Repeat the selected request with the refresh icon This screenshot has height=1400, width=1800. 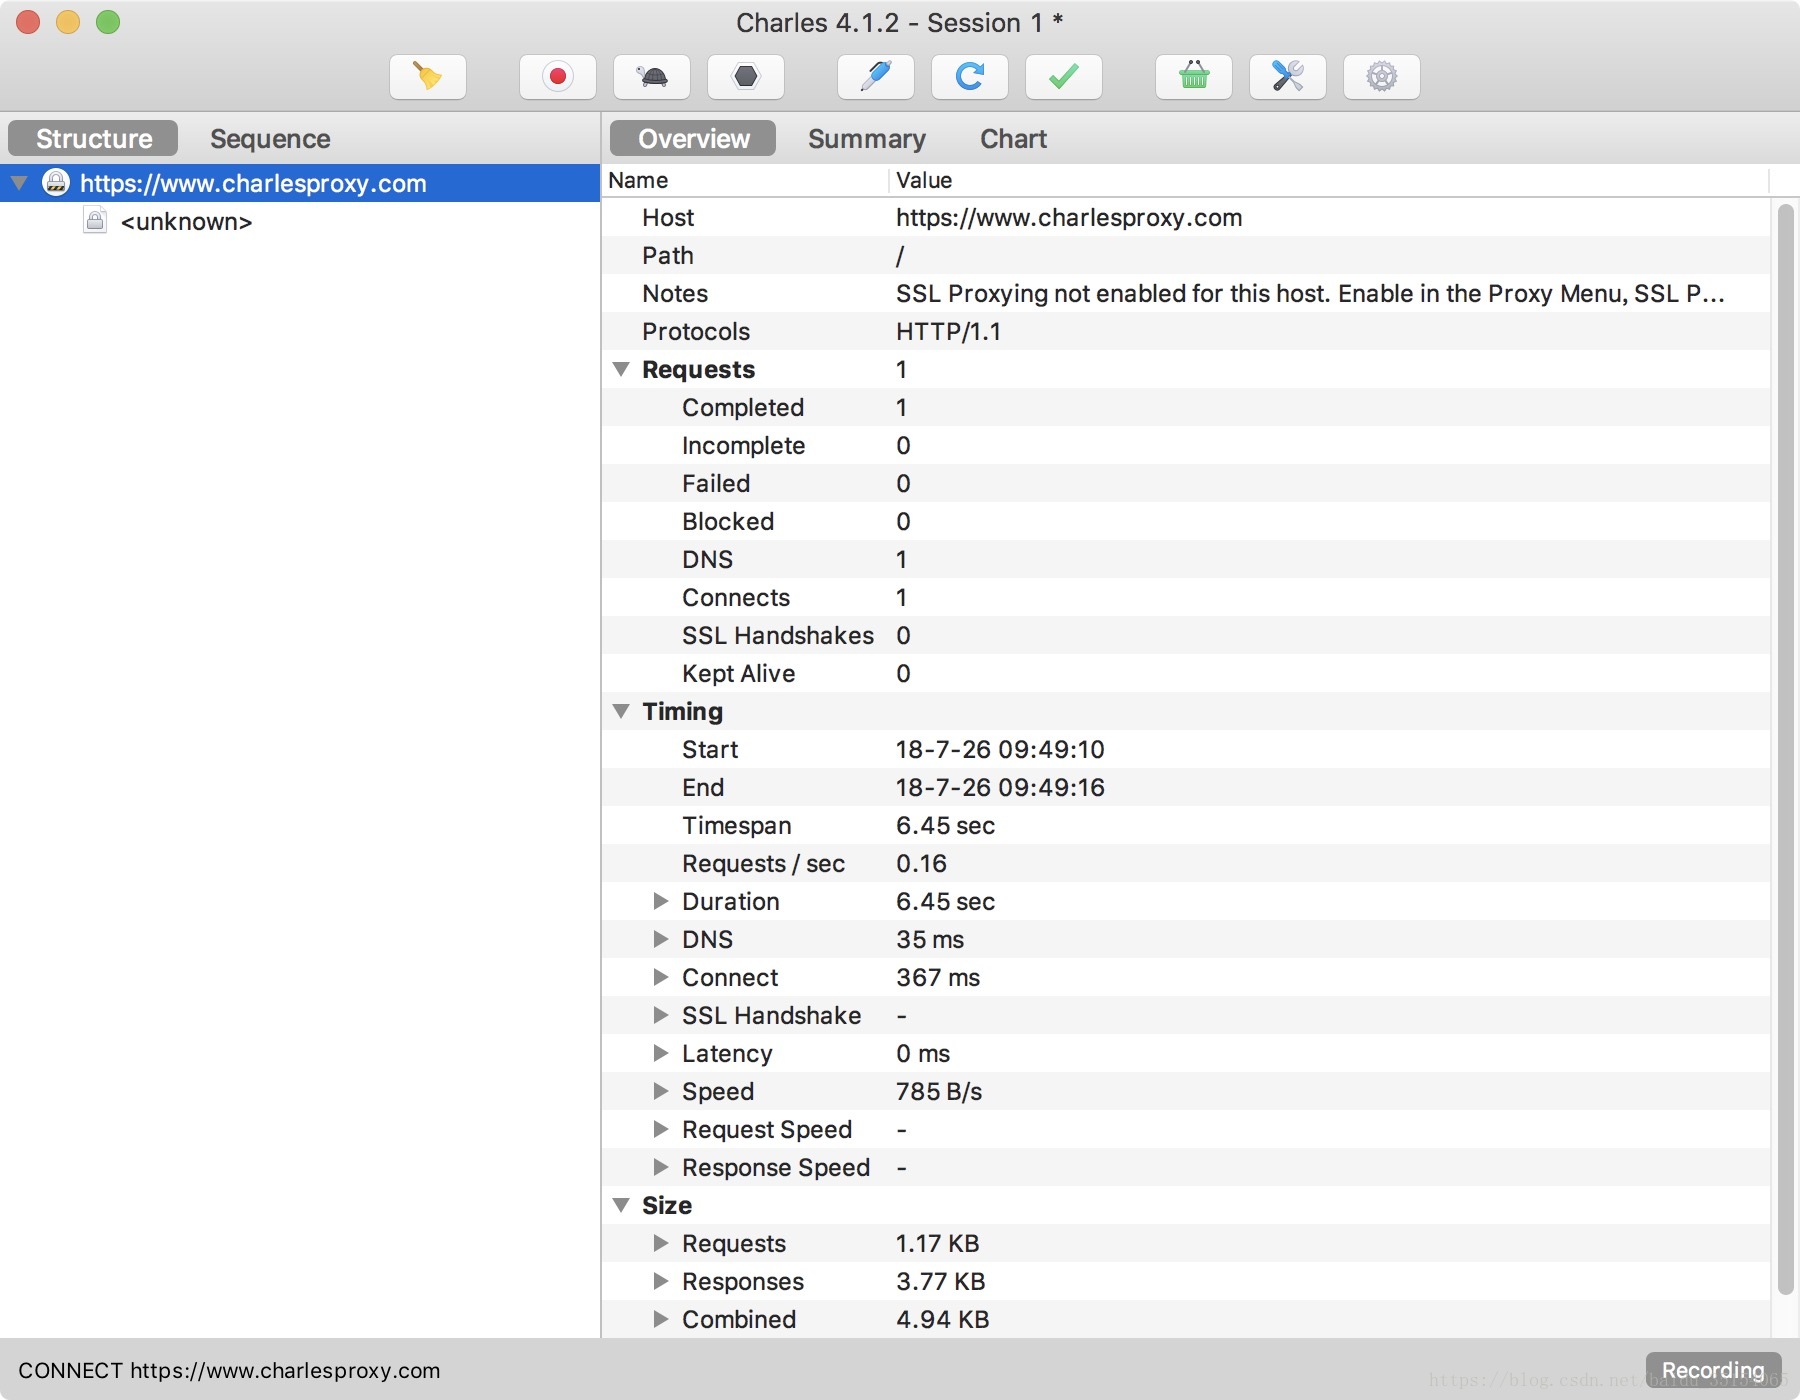click(970, 77)
